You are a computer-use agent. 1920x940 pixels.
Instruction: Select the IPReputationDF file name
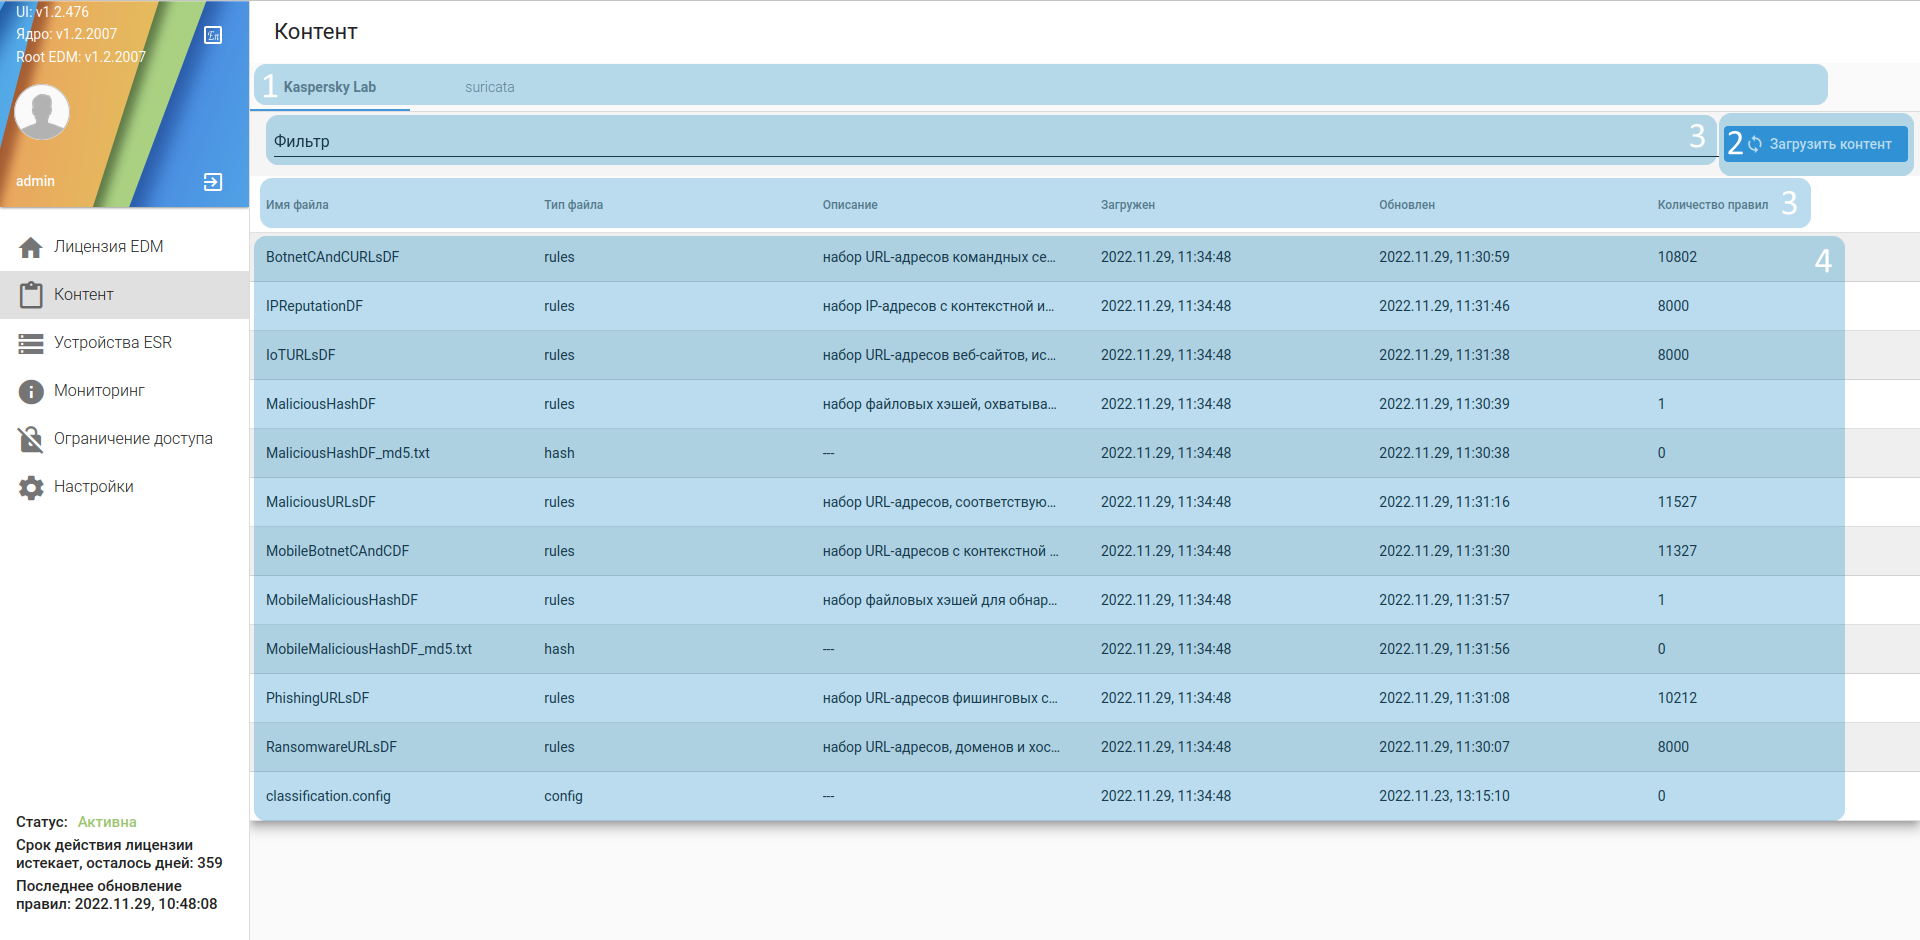314,306
